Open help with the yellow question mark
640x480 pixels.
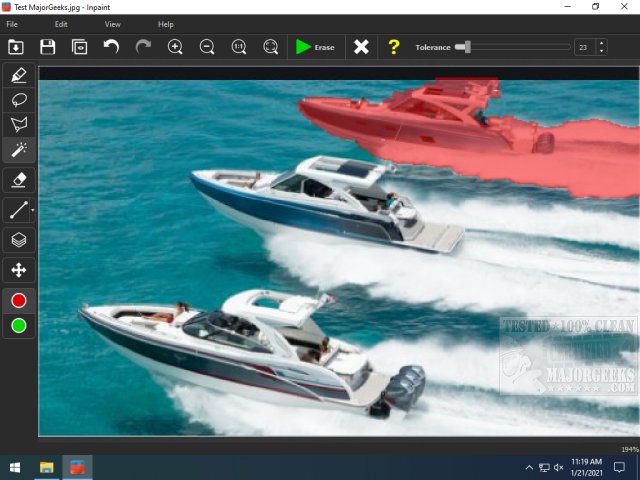pyautogui.click(x=393, y=47)
